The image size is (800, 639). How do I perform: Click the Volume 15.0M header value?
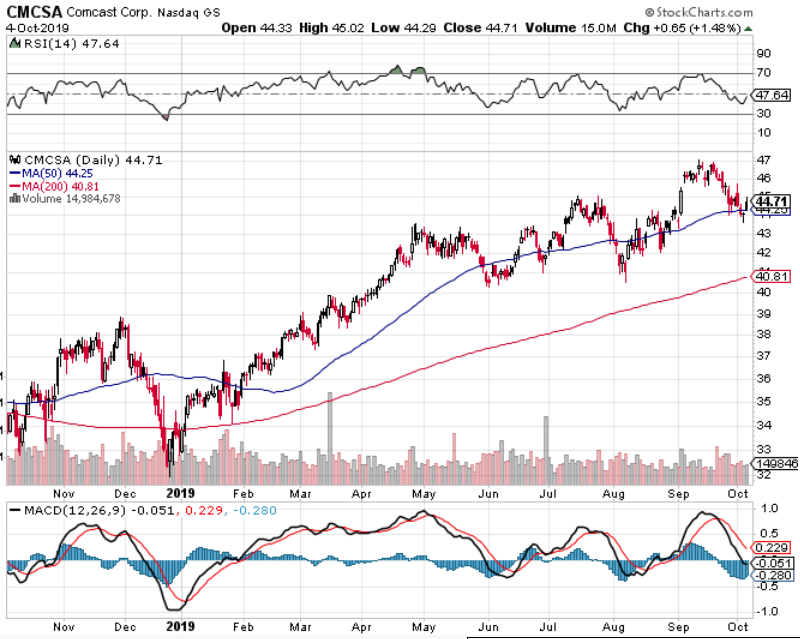pos(571,28)
